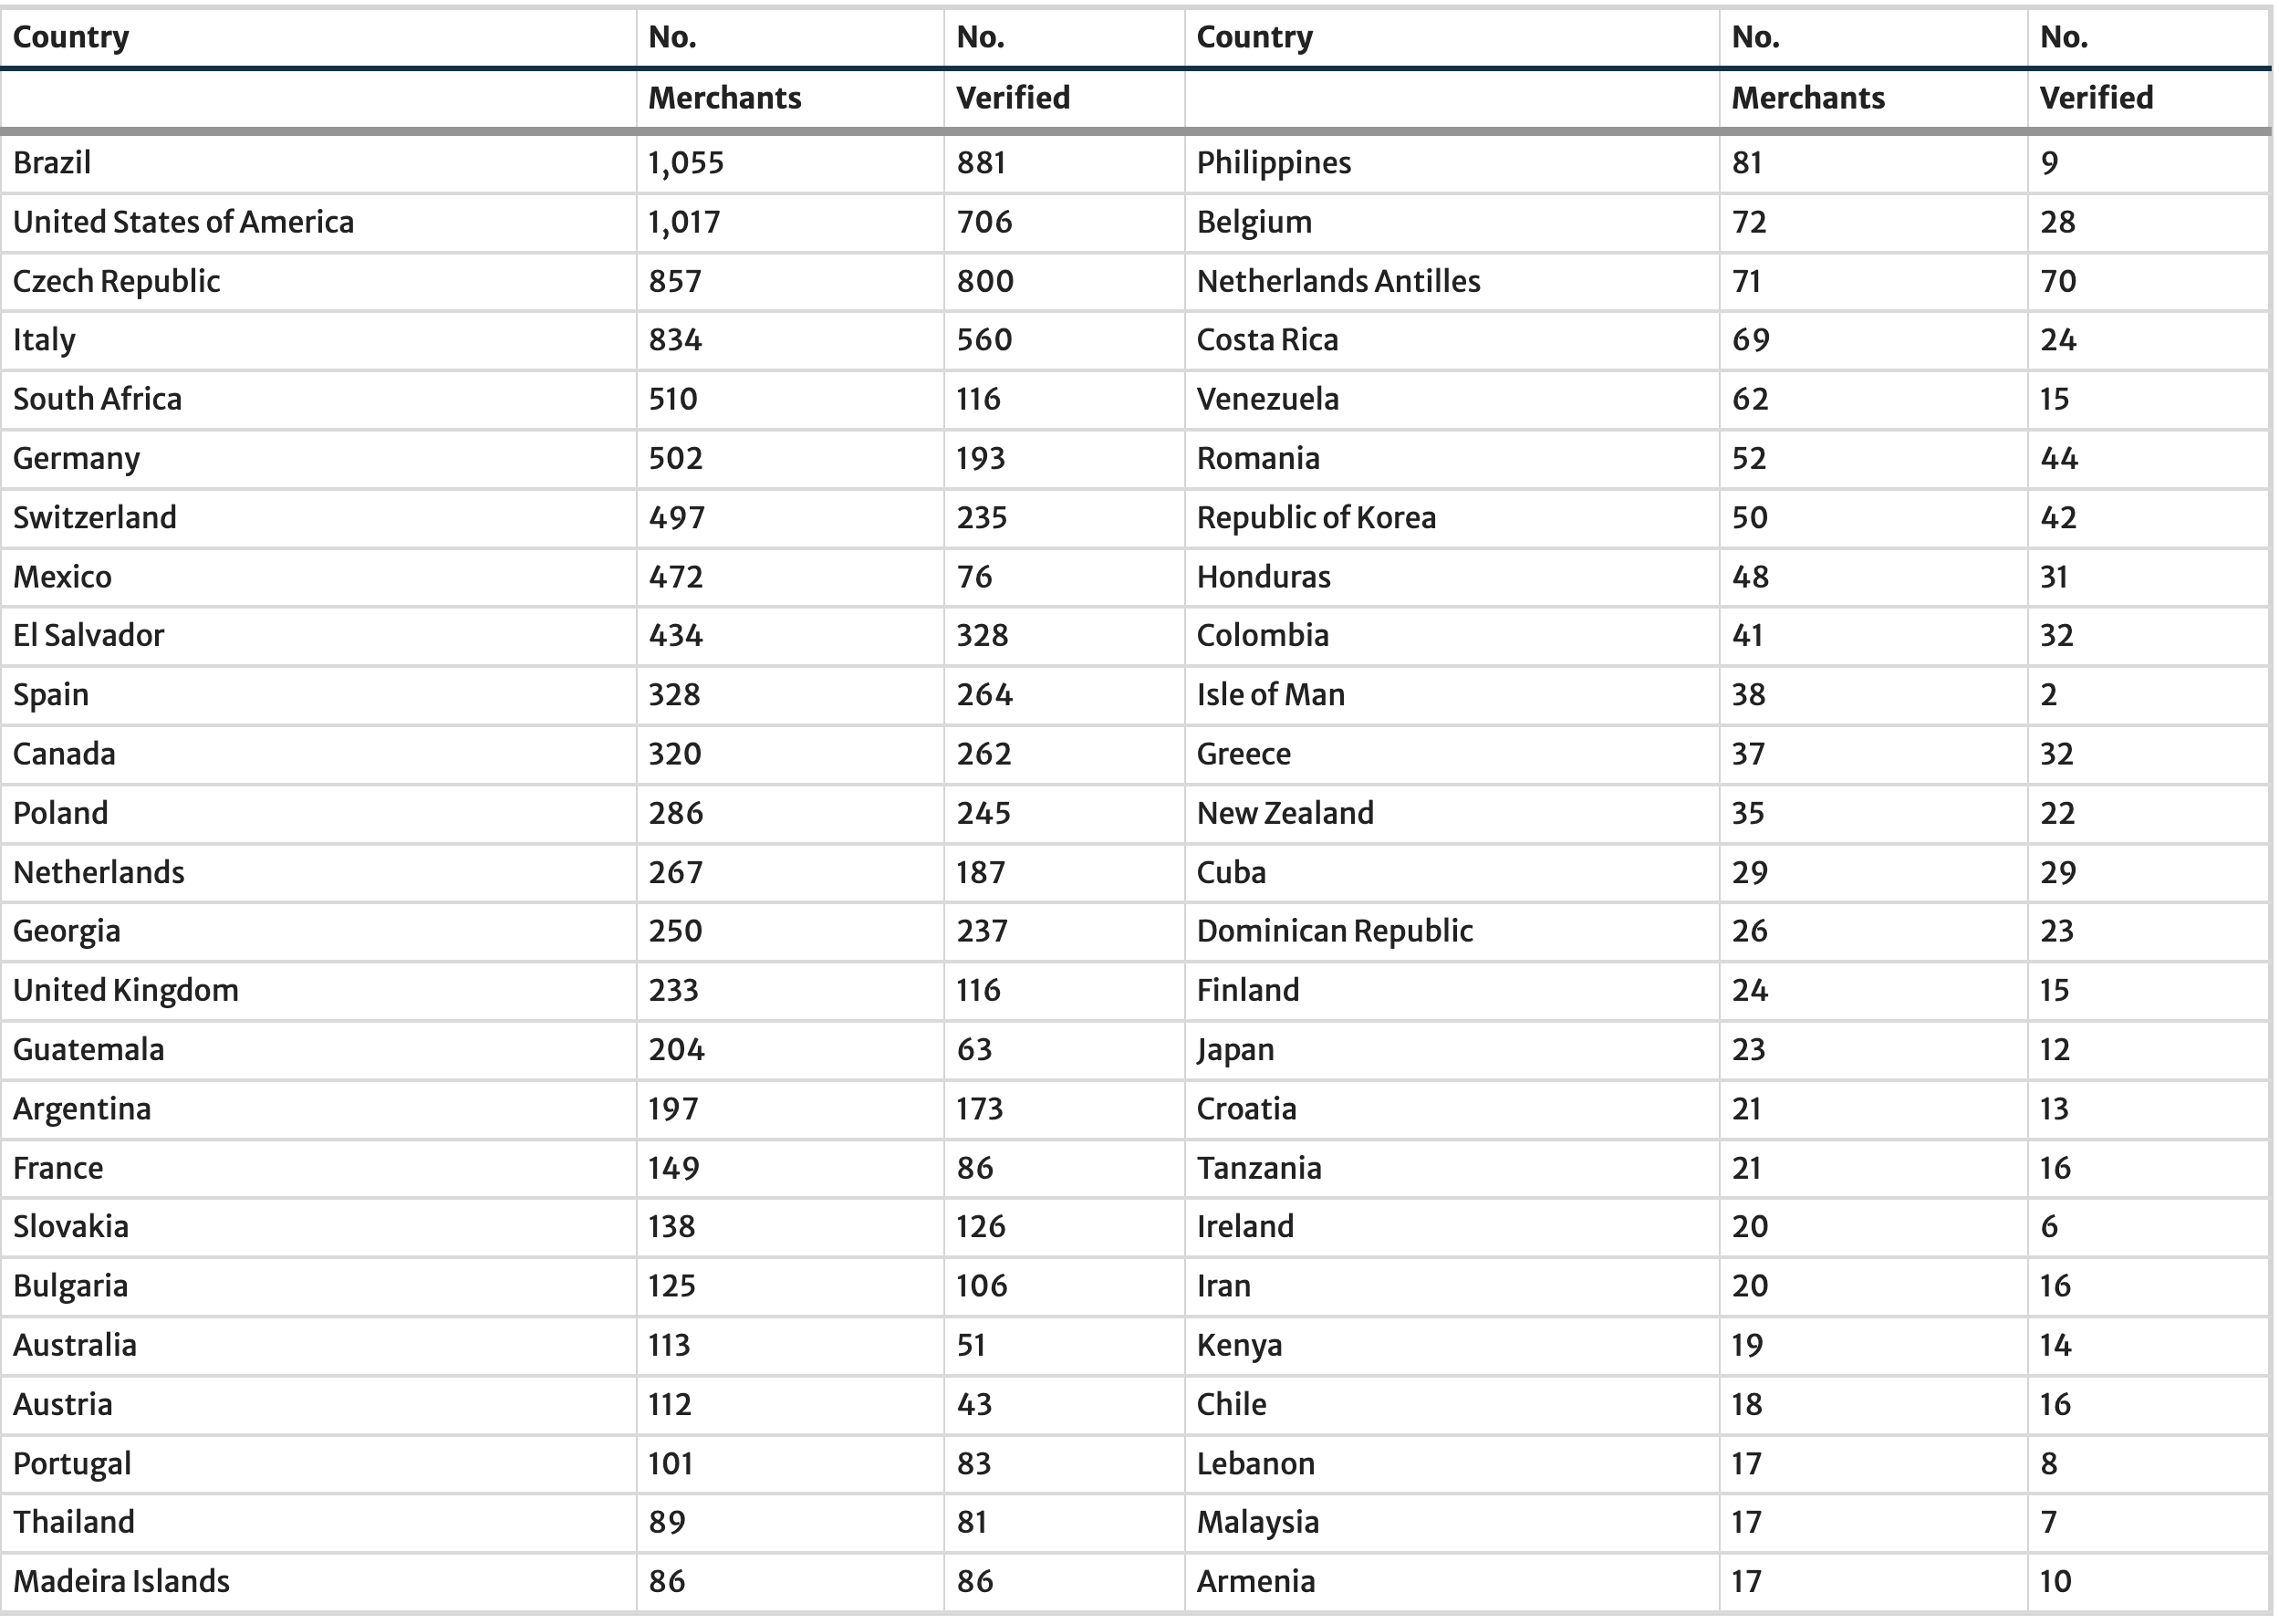Select Italy's merchant count of 834
Image resolution: width=2279 pixels, height=1624 pixels.
675,339
